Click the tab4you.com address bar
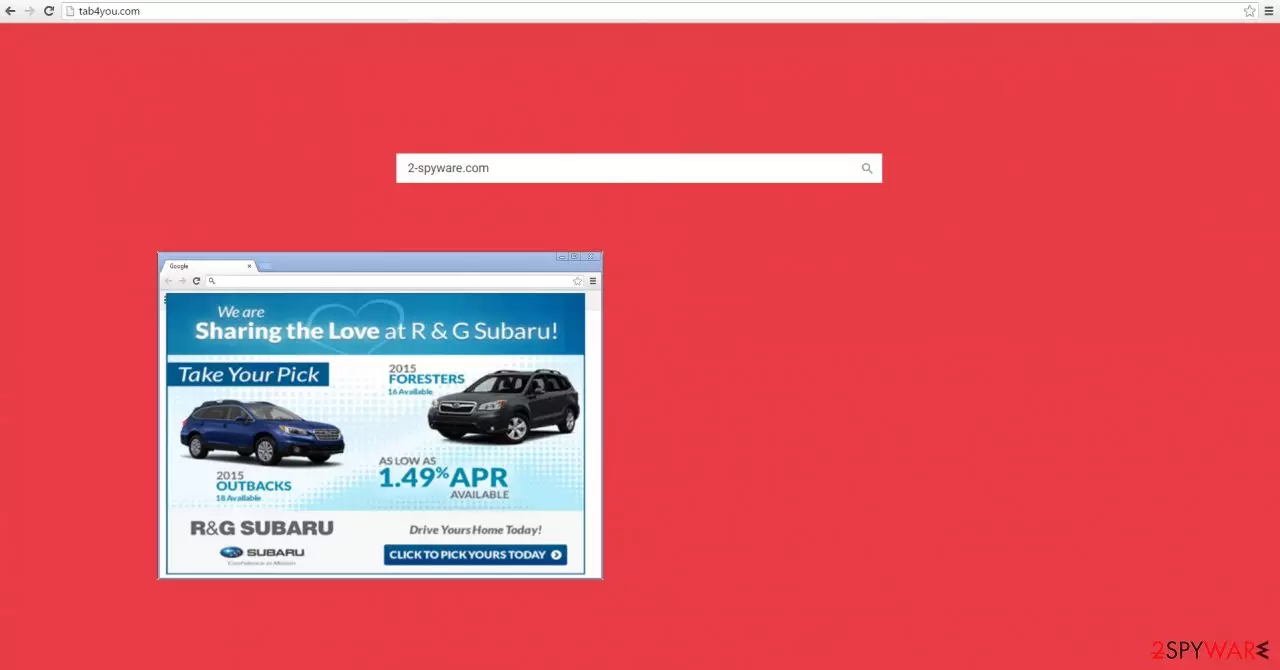 tap(650, 11)
